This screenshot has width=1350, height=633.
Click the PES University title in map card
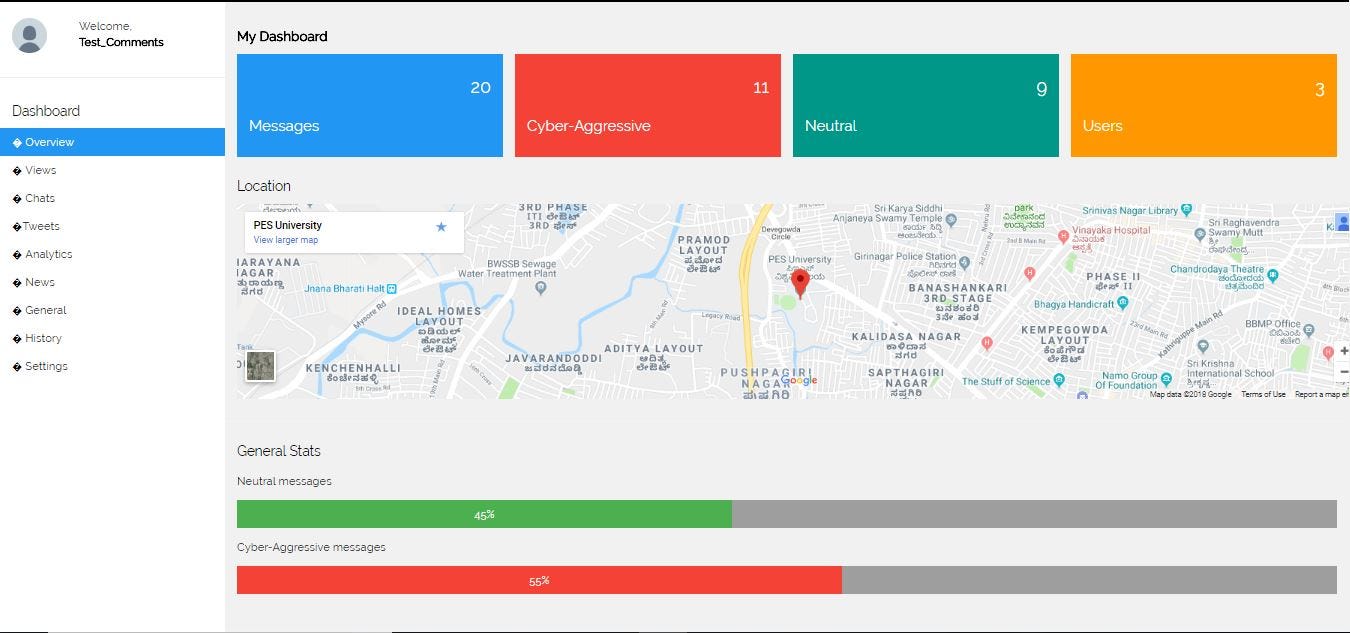tap(288, 225)
